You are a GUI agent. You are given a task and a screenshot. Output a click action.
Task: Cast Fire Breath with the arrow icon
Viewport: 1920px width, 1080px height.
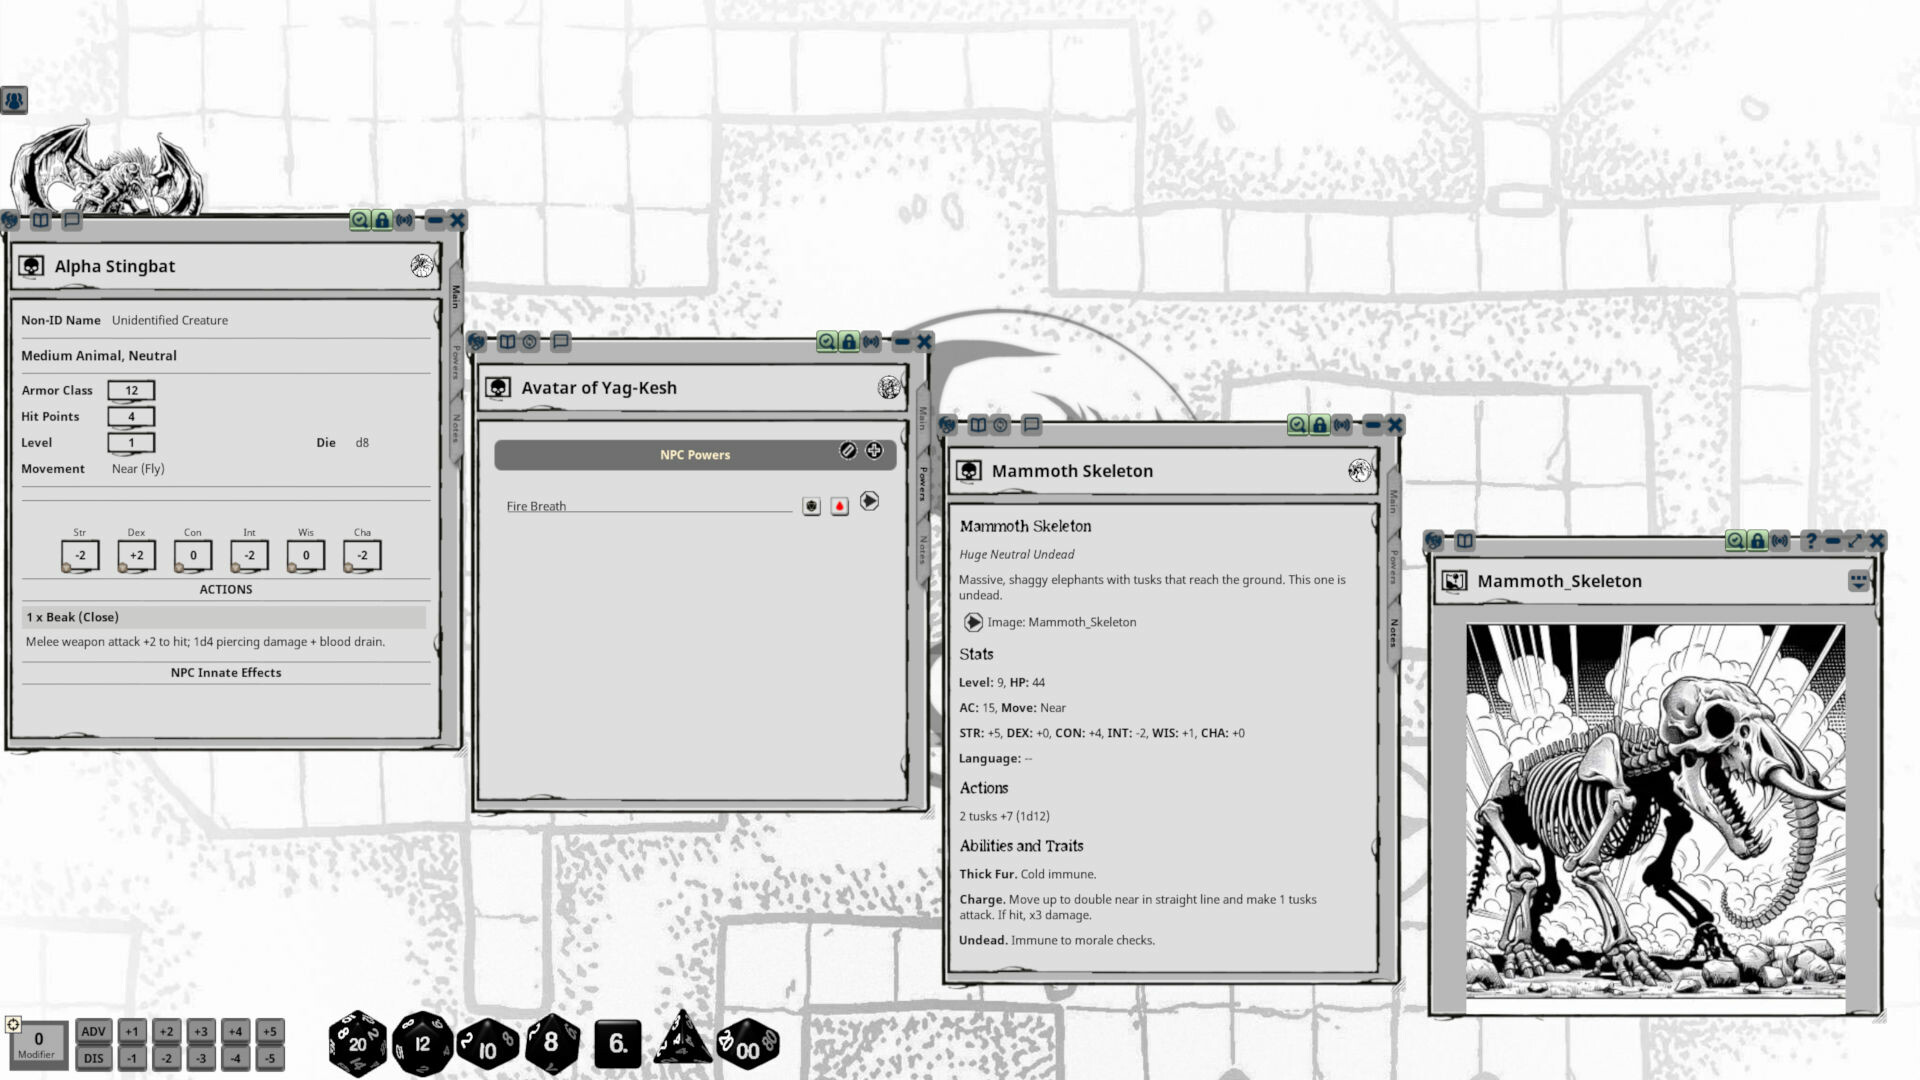[868, 504]
